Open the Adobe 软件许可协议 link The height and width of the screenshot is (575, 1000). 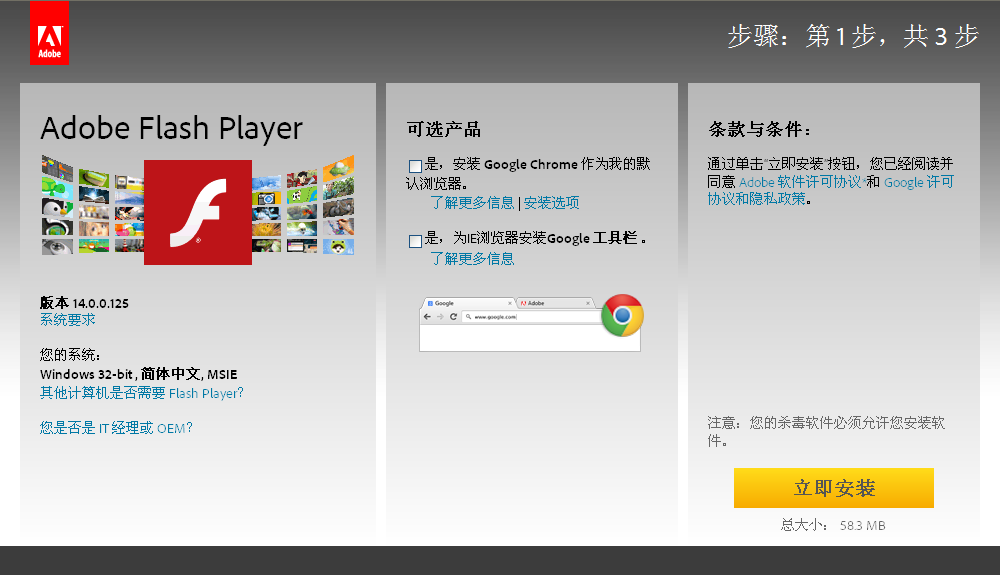(800, 182)
